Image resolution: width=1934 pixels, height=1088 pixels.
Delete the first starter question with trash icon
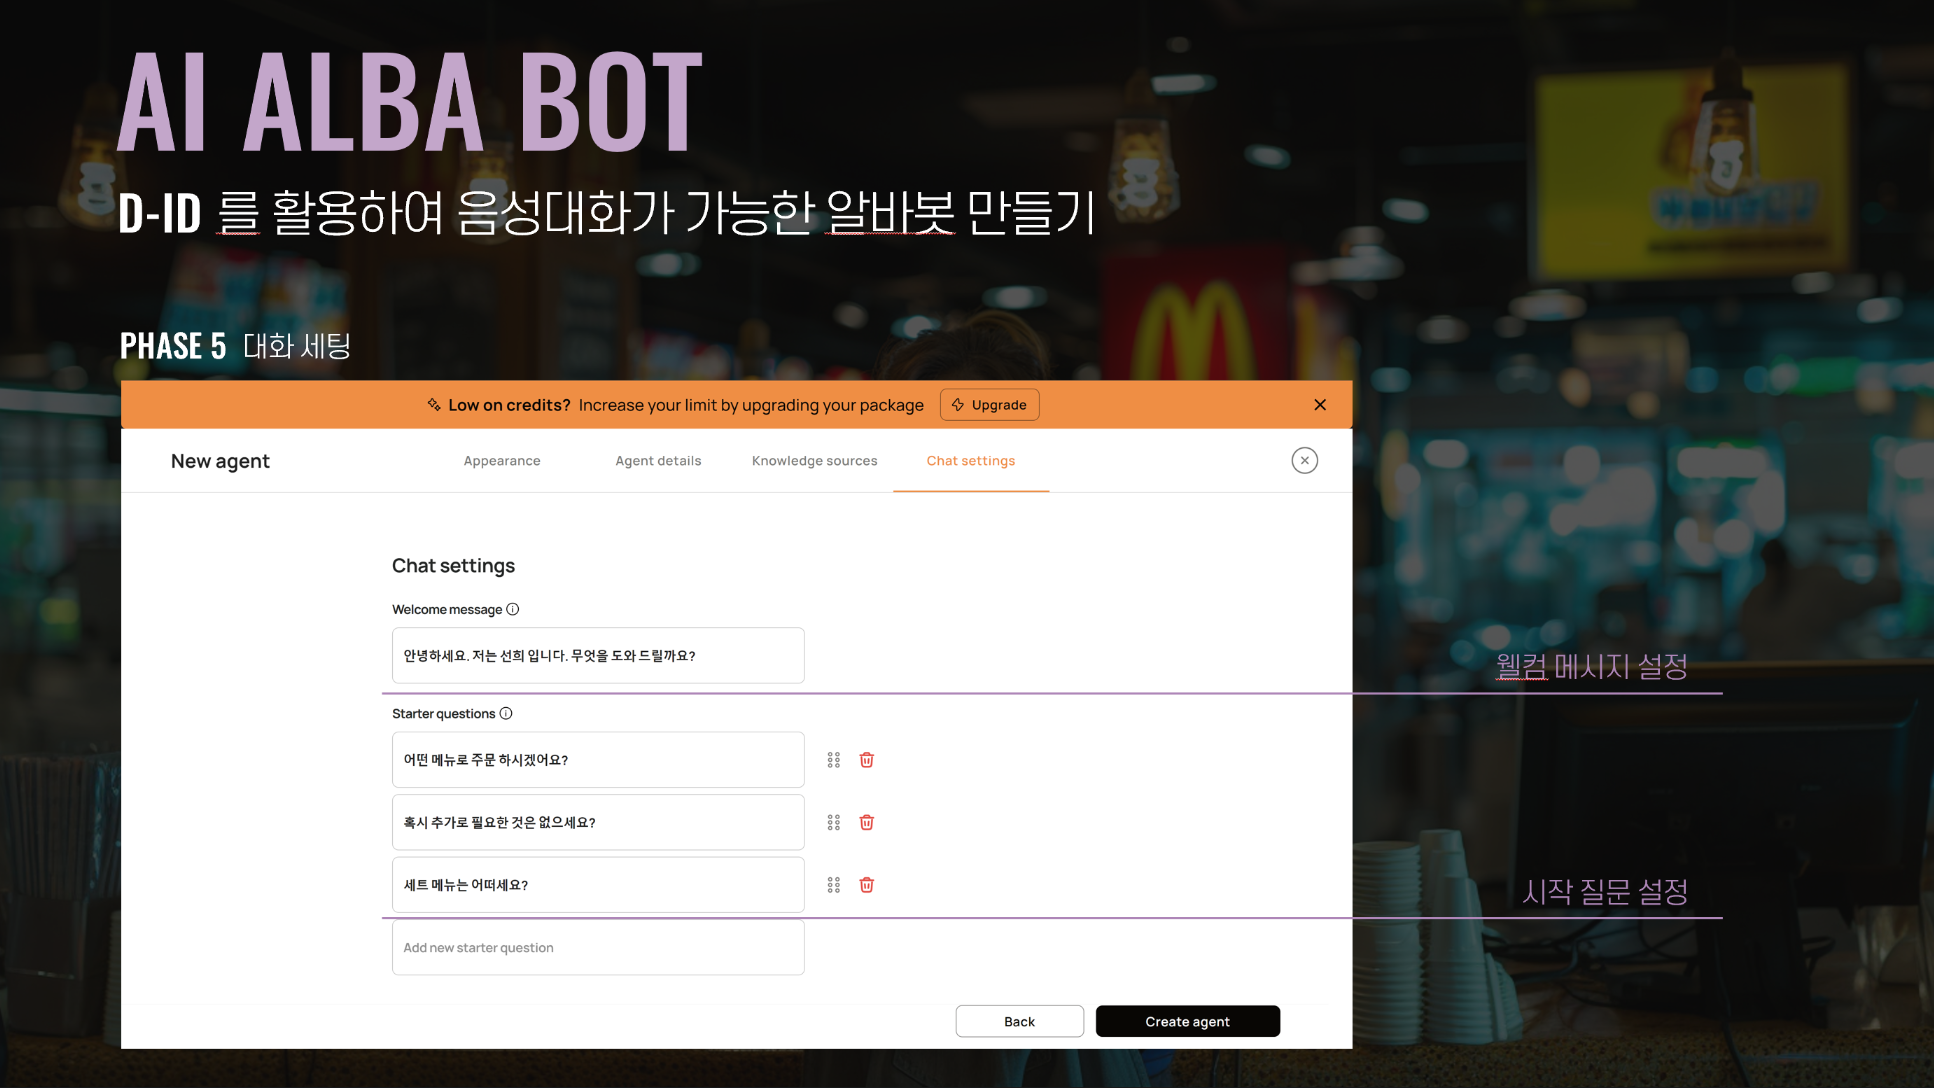click(866, 760)
